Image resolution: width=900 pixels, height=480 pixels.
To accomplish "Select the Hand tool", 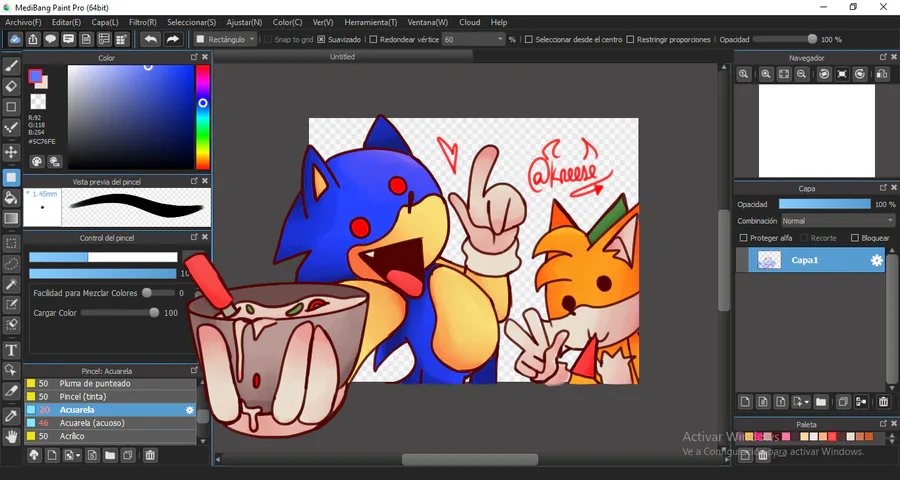I will [11, 436].
